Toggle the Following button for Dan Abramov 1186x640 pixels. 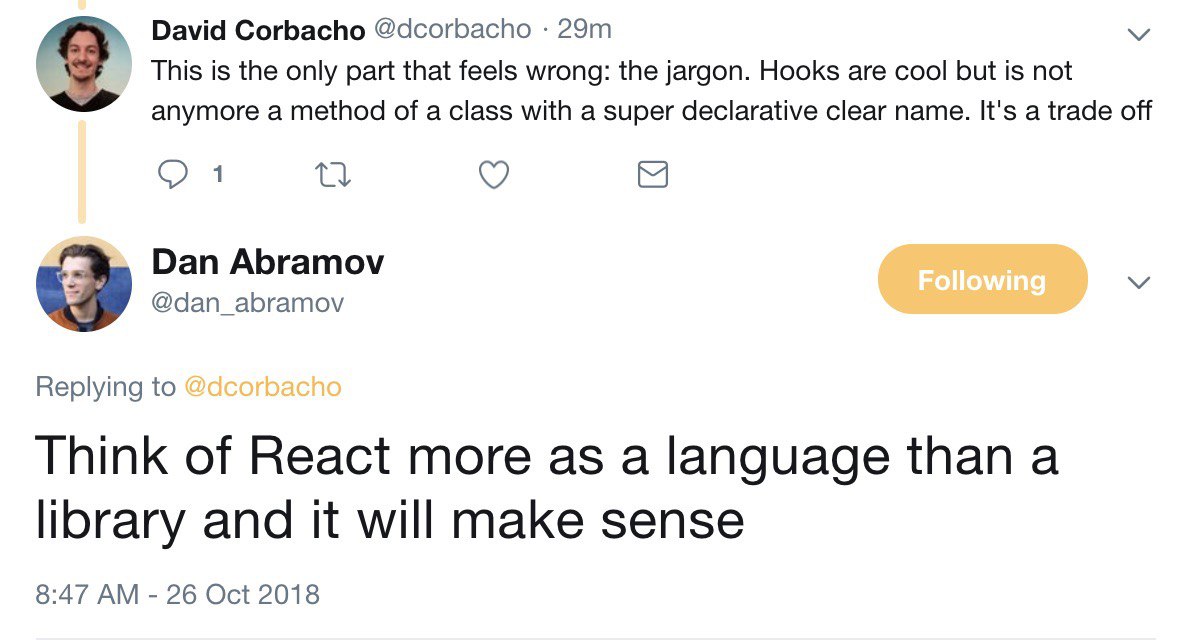(x=981, y=280)
